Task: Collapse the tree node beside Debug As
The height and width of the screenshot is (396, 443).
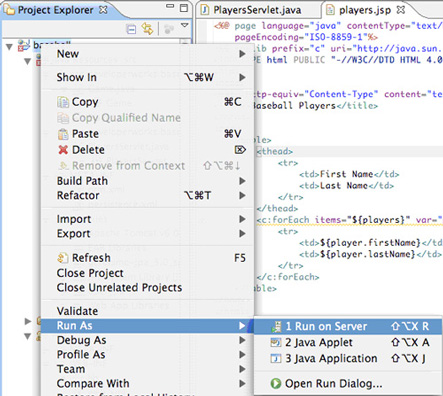Action: pyautogui.click(x=28, y=336)
